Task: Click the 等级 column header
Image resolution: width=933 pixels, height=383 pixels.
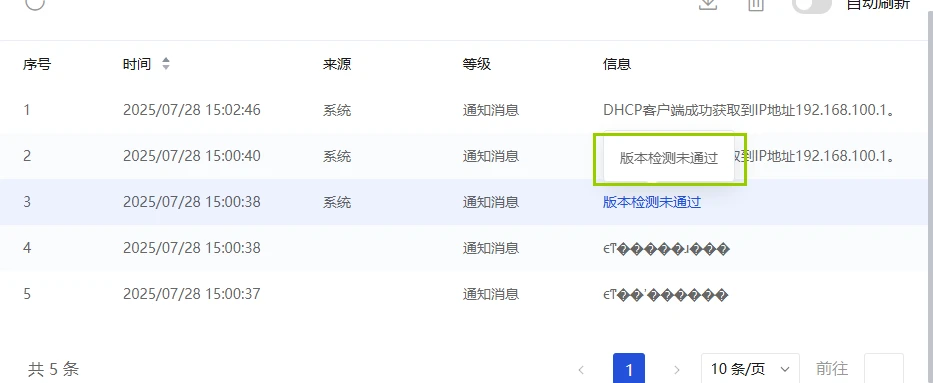Action: (477, 64)
